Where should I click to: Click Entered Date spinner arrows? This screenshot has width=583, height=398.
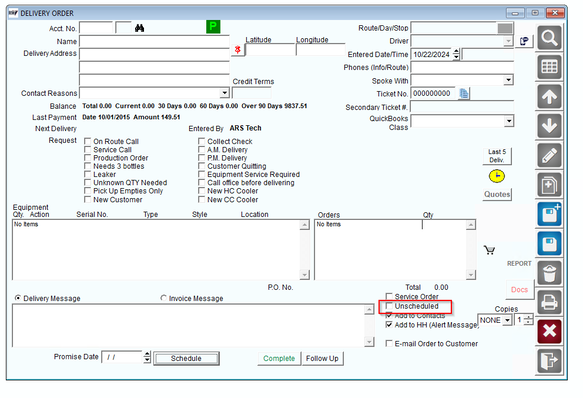click(456, 54)
